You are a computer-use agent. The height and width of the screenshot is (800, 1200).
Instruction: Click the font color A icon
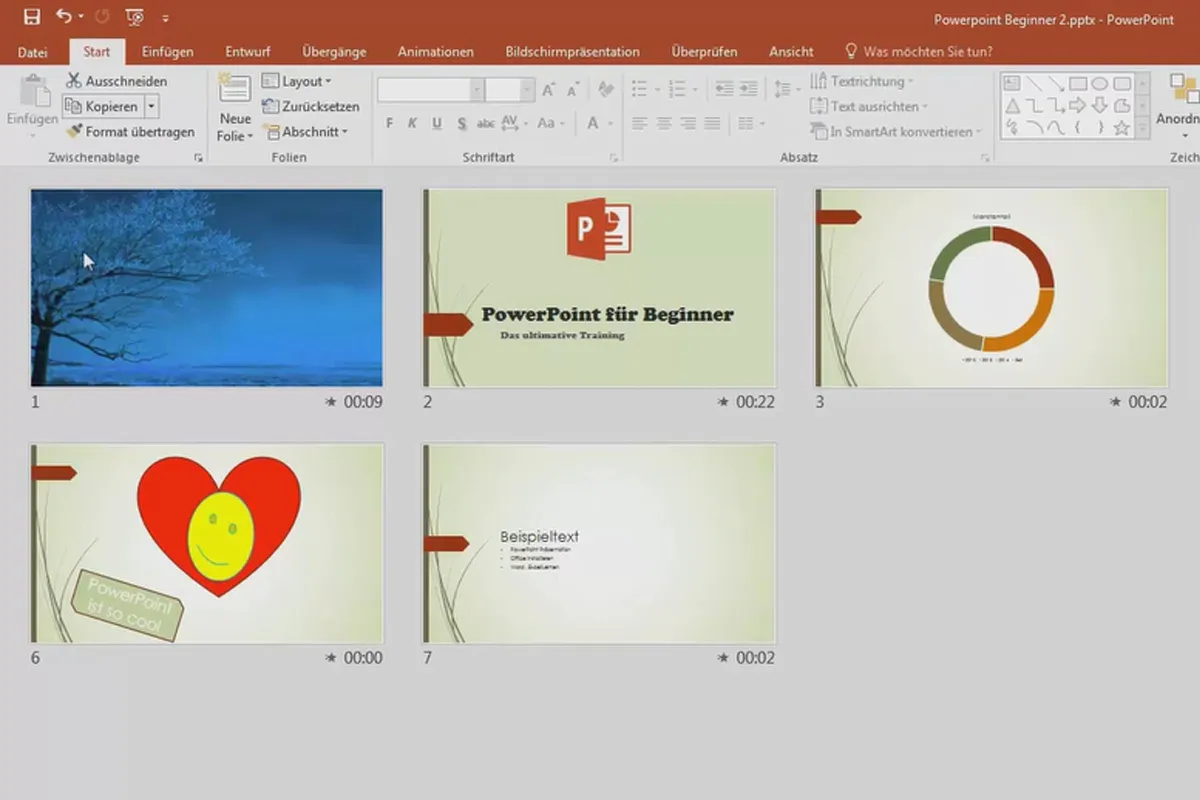pyautogui.click(x=593, y=123)
